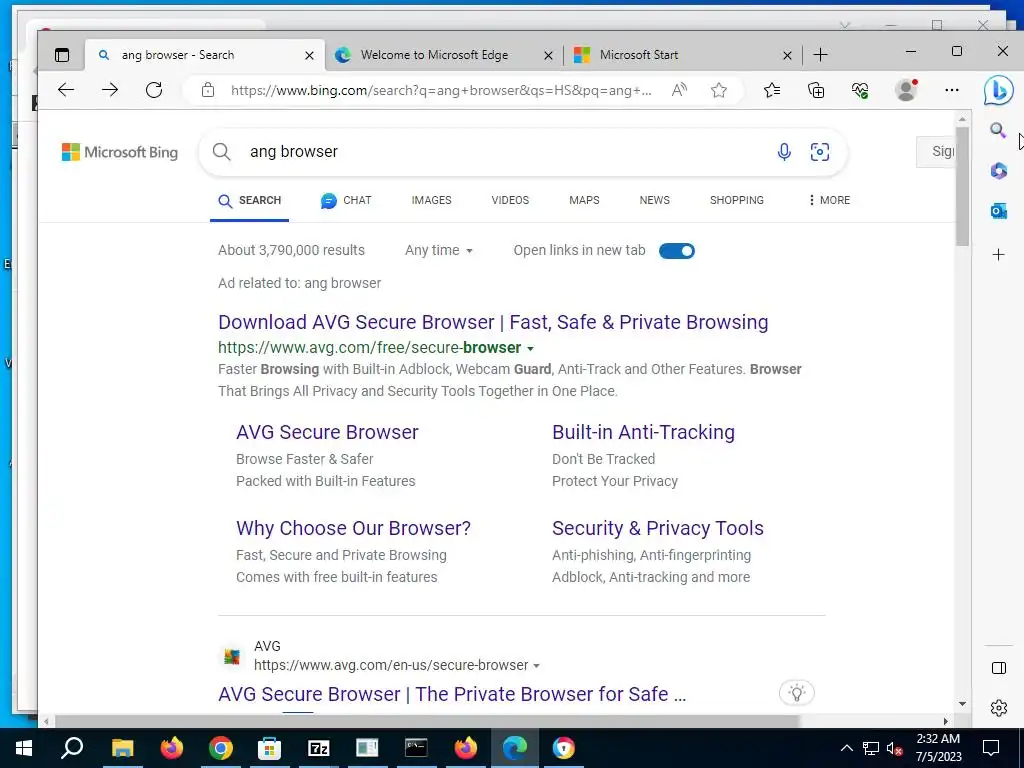This screenshot has width=1024, height=768.
Task: Hide the sidebar panel icon
Action: 999,668
